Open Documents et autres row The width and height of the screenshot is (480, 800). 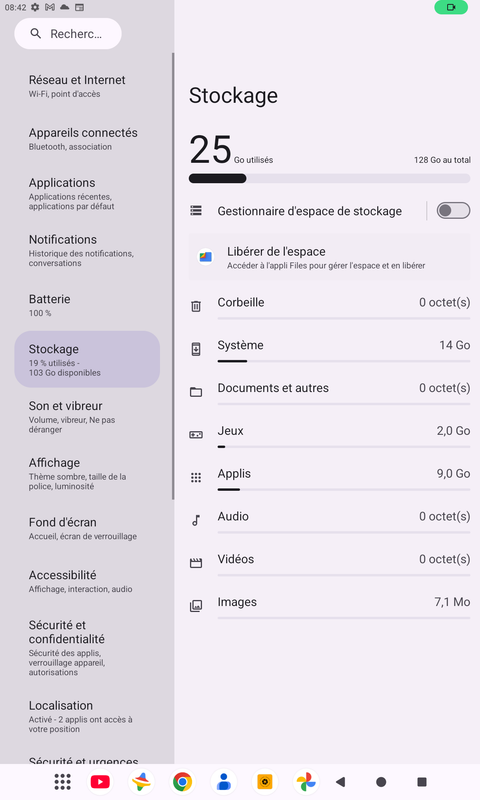click(x=330, y=390)
